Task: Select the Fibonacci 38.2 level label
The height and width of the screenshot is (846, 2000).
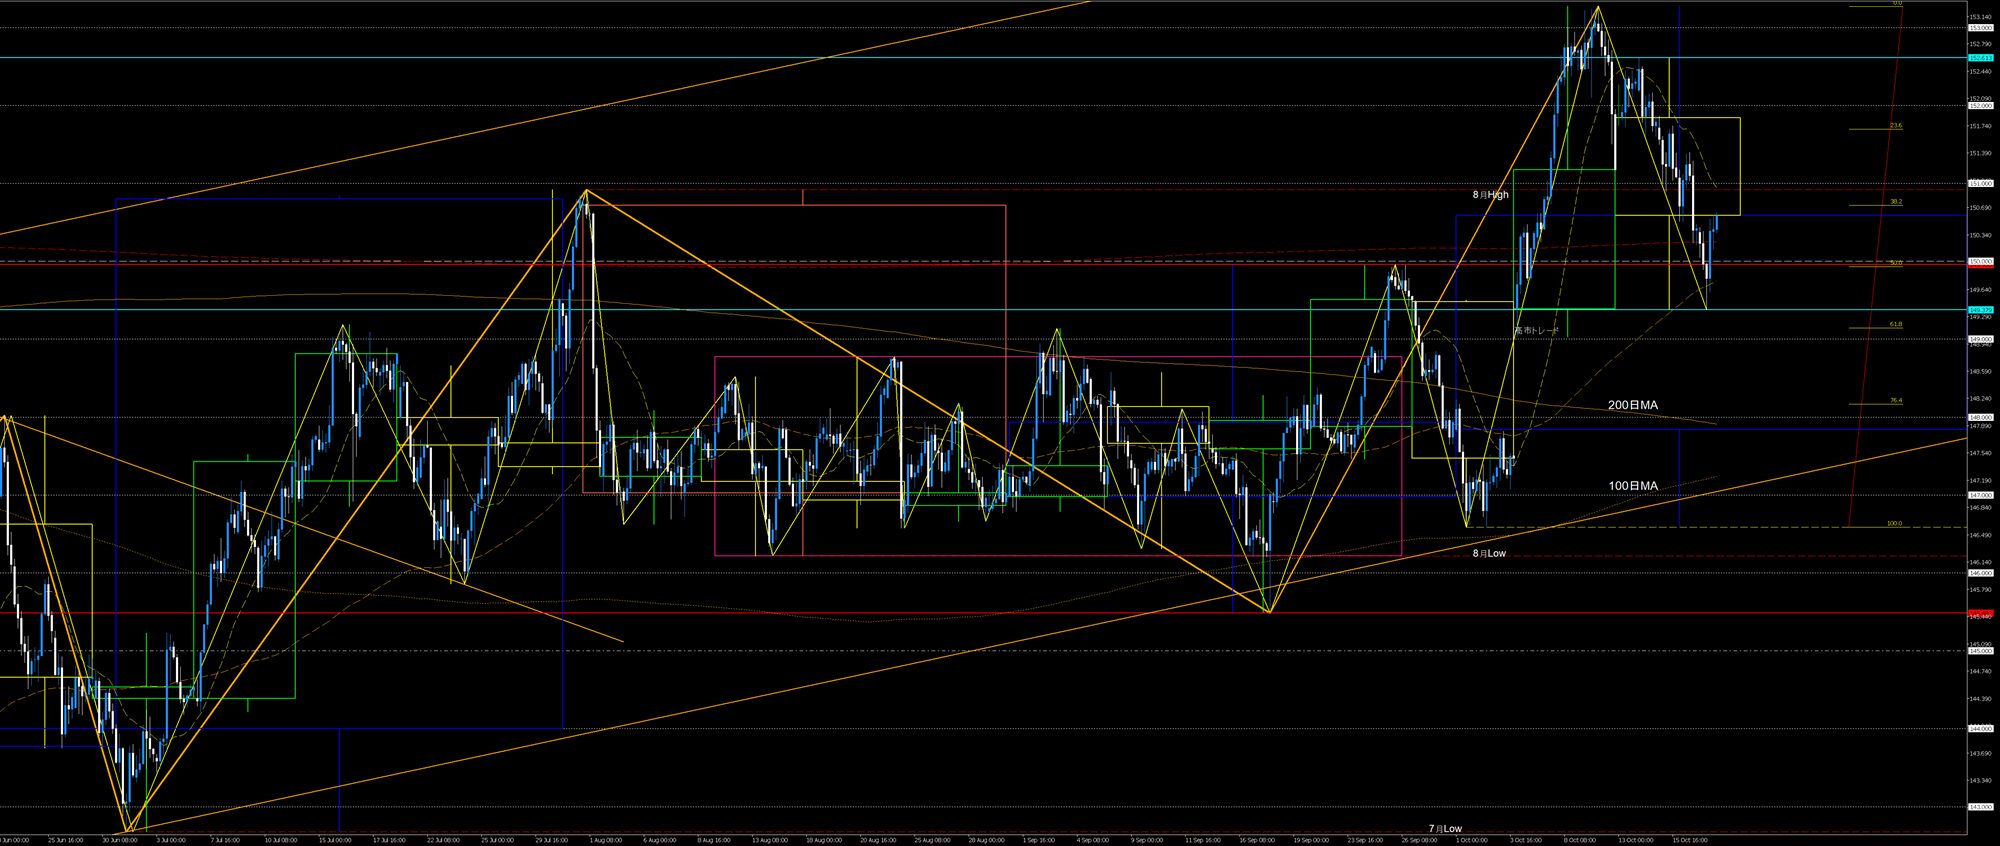Action: click(x=1896, y=202)
